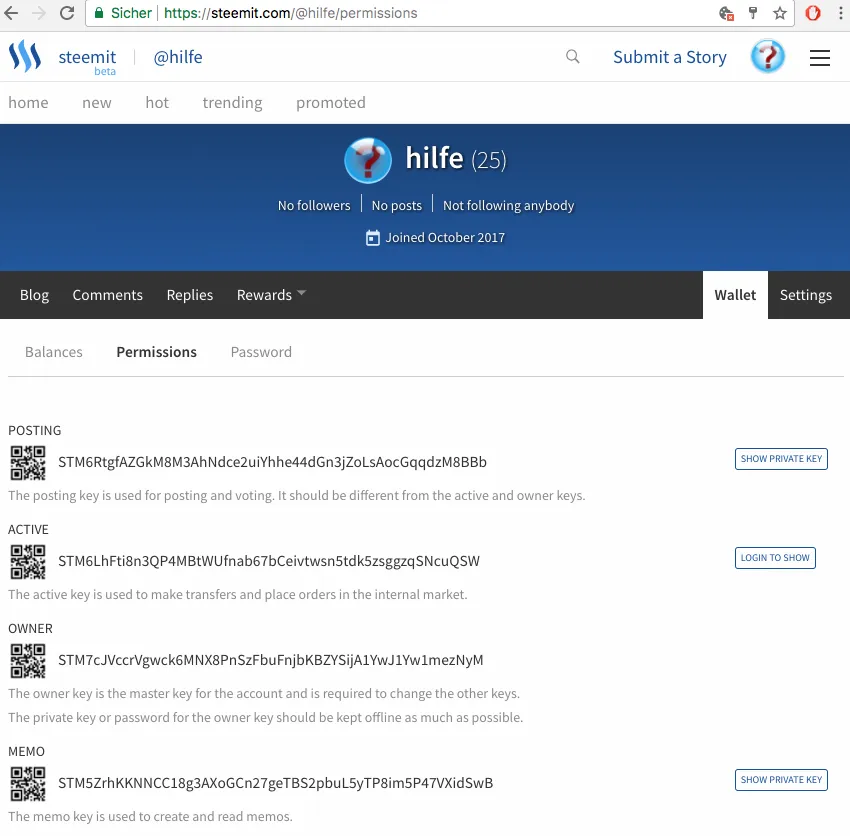Open the translate icon in address bar
This screenshot has height=836, width=850.
point(726,13)
